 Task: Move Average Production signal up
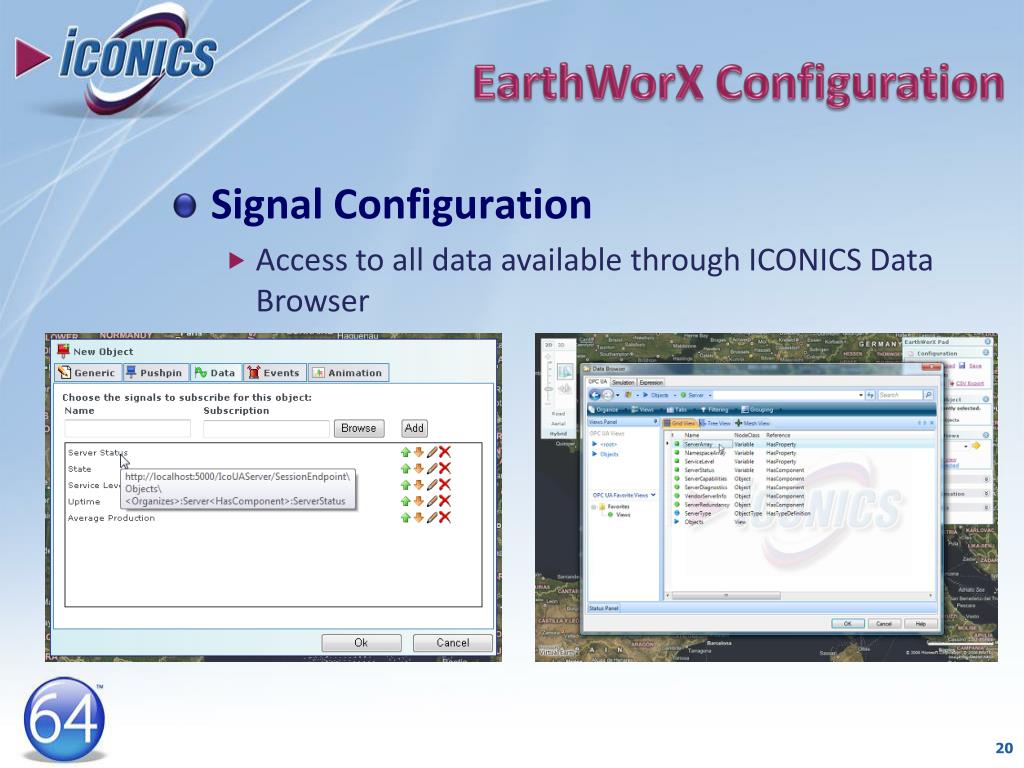(405, 517)
